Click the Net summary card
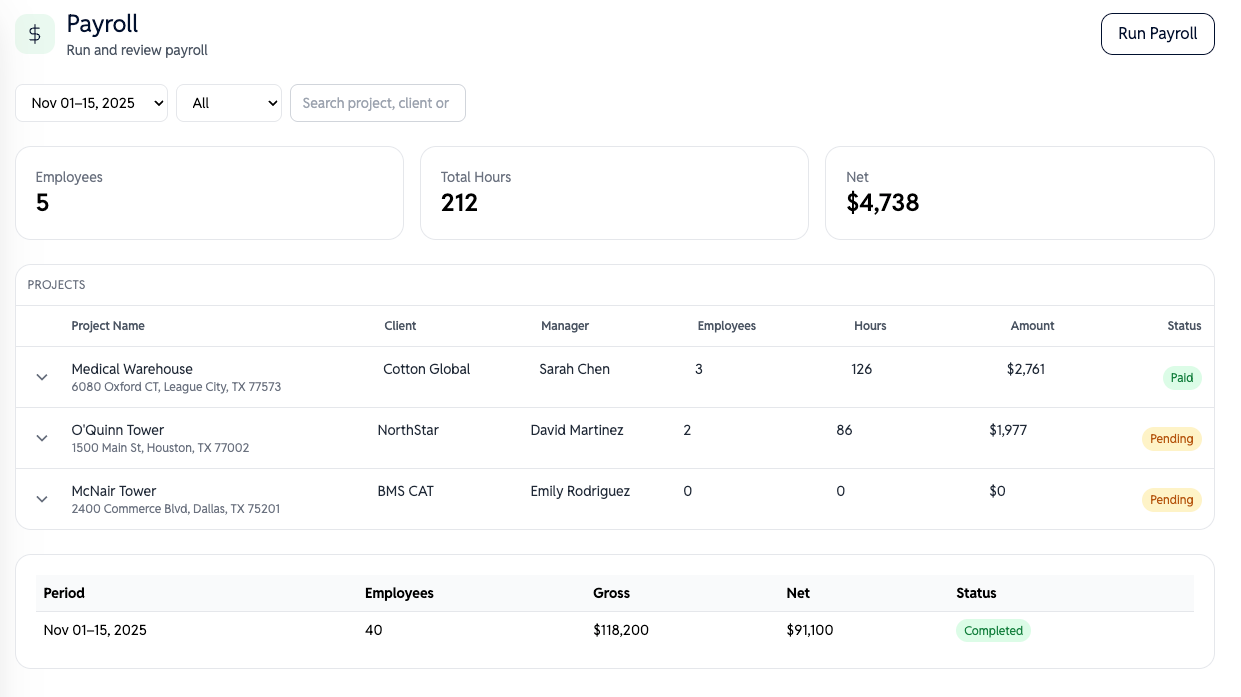 pyautogui.click(x=1019, y=193)
